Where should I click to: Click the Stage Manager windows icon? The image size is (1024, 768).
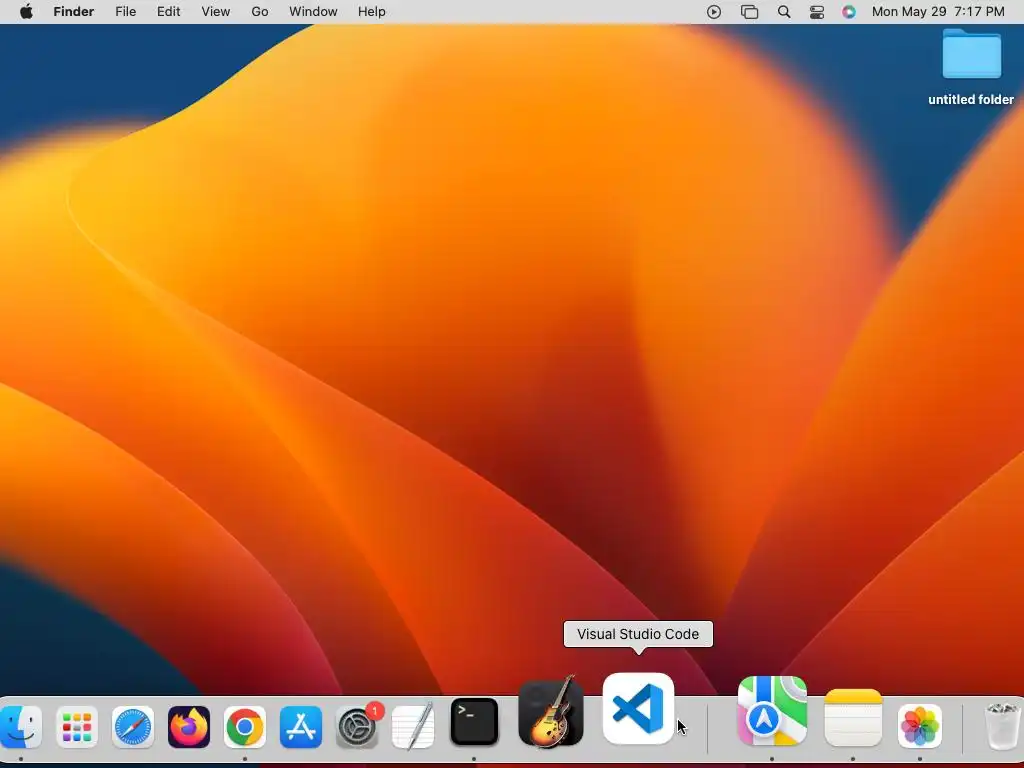coord(749,12)
